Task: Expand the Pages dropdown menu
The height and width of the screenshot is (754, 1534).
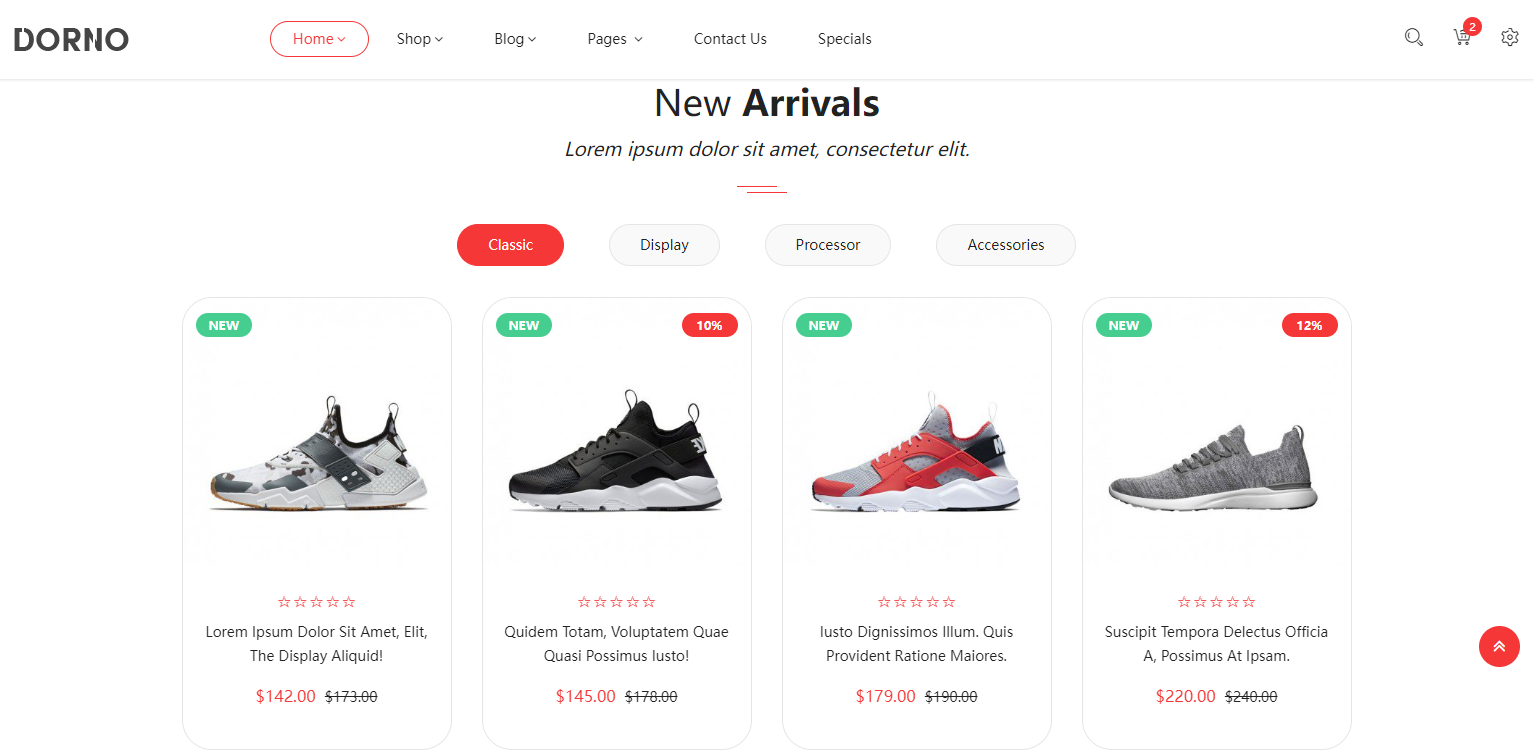Action: point(614,39)
